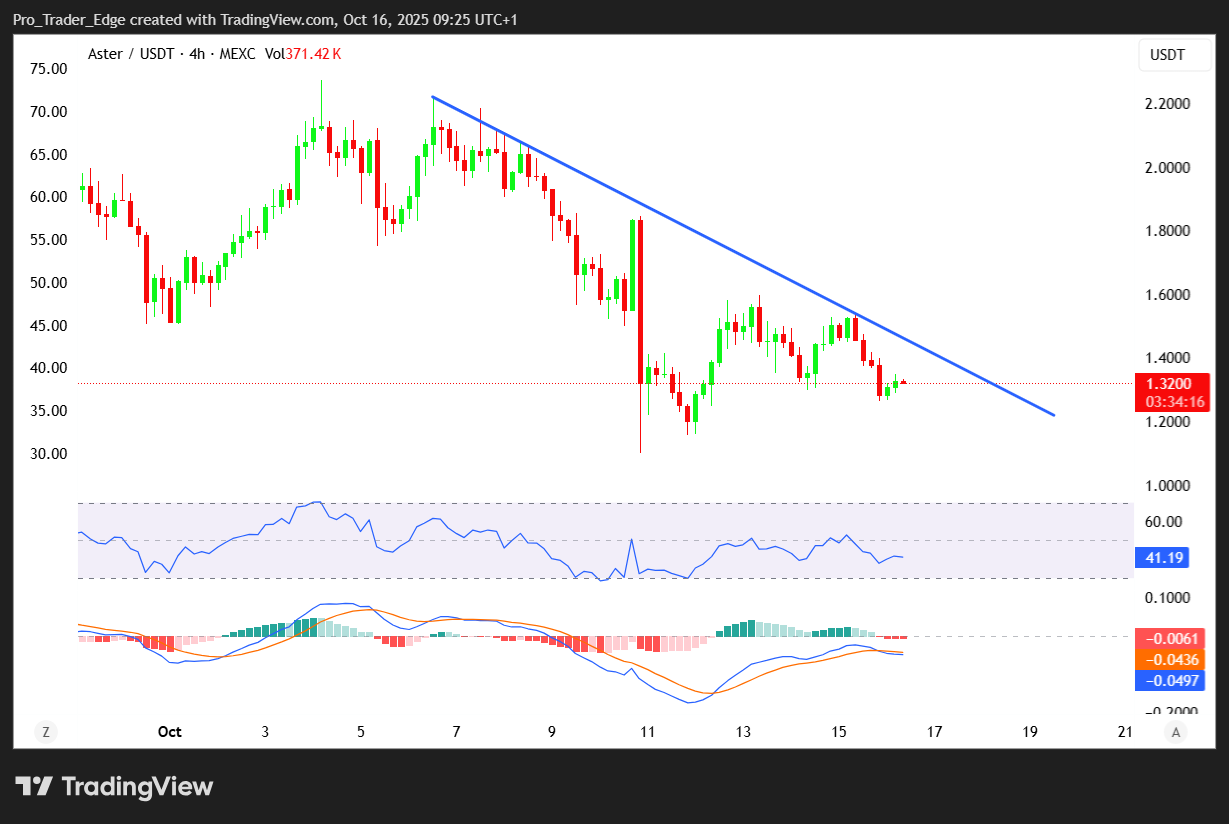Click the Z timezone button
The image size is (1229, 824).
(45, 732)
